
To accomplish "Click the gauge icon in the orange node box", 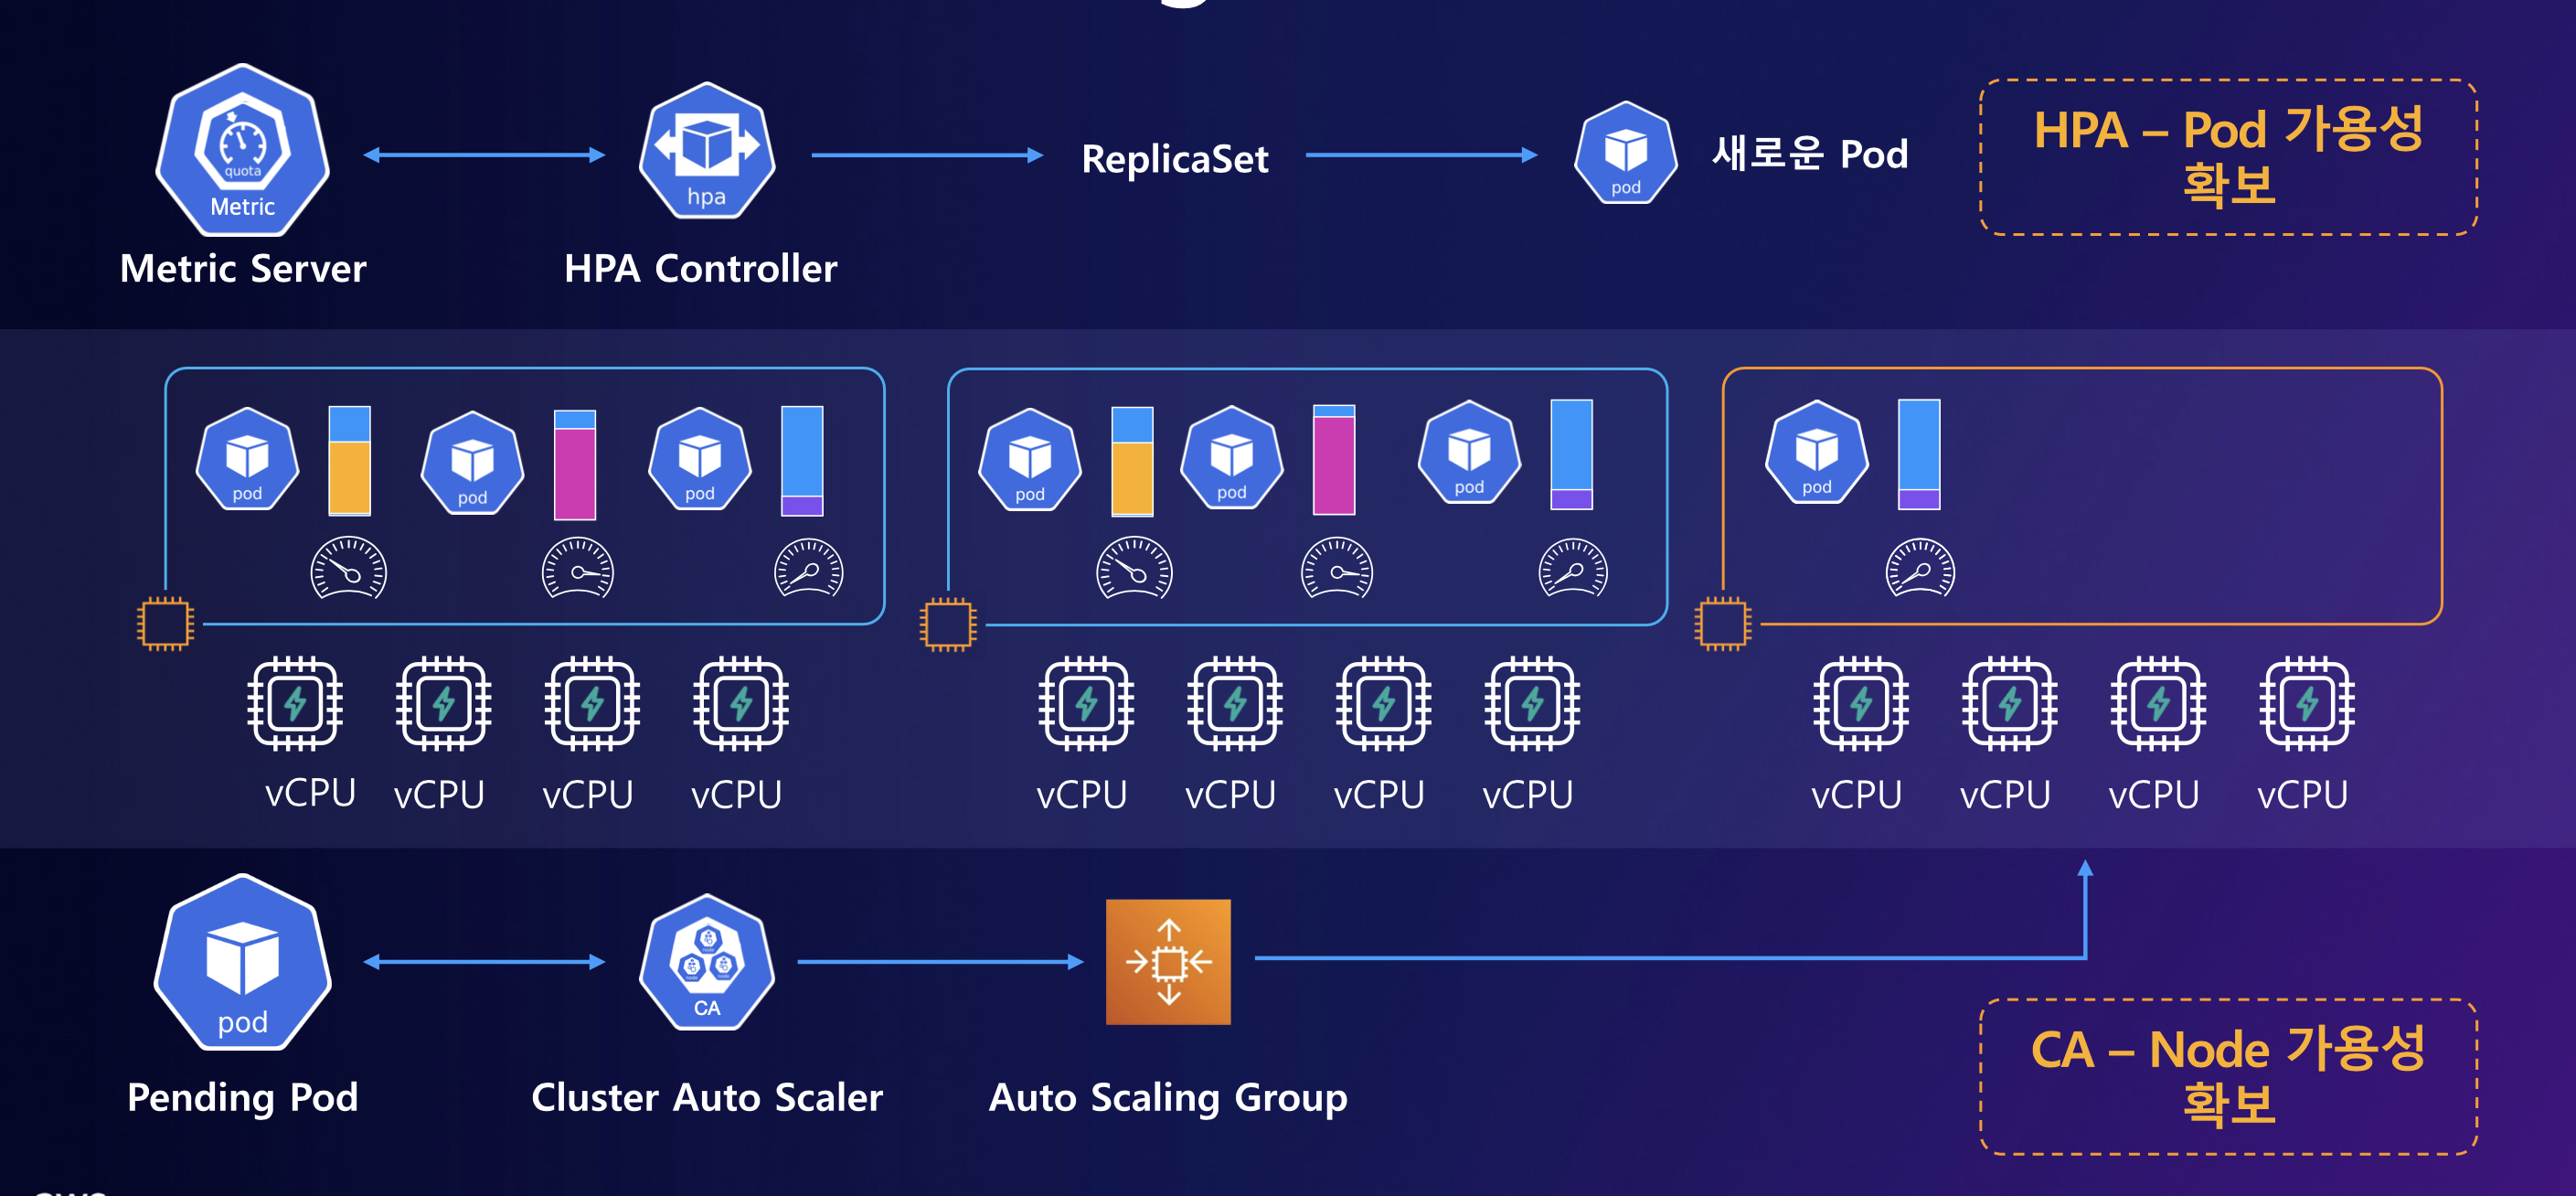I will click(1919, 569).
